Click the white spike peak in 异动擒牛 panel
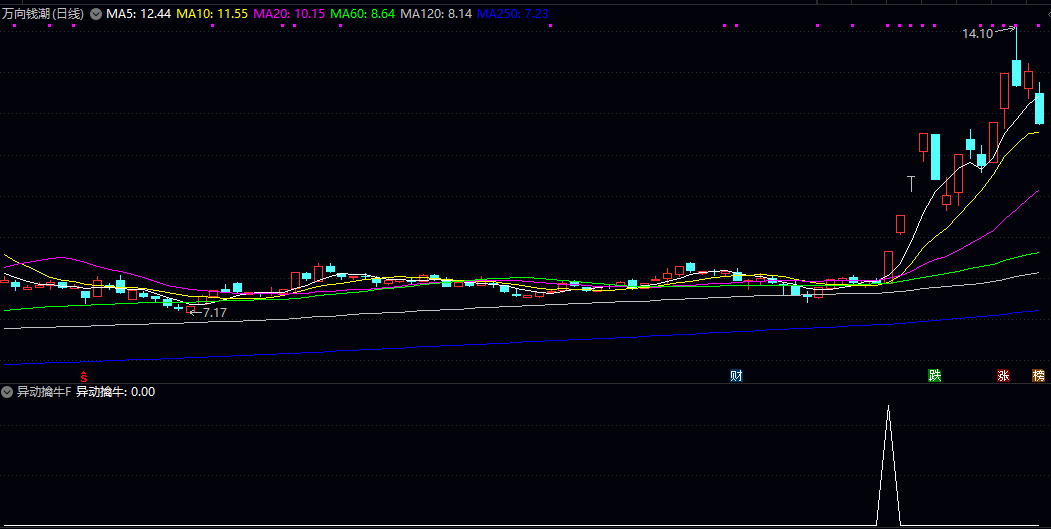1051x529 pixels. coord(889,406)
